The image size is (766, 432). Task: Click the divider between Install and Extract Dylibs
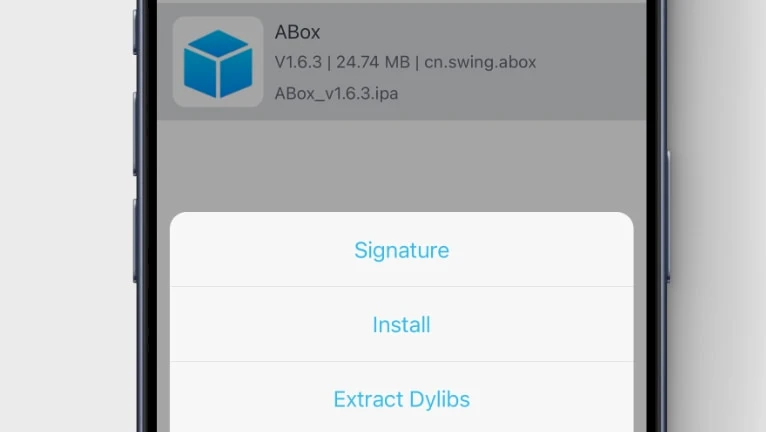click(402, 362)
